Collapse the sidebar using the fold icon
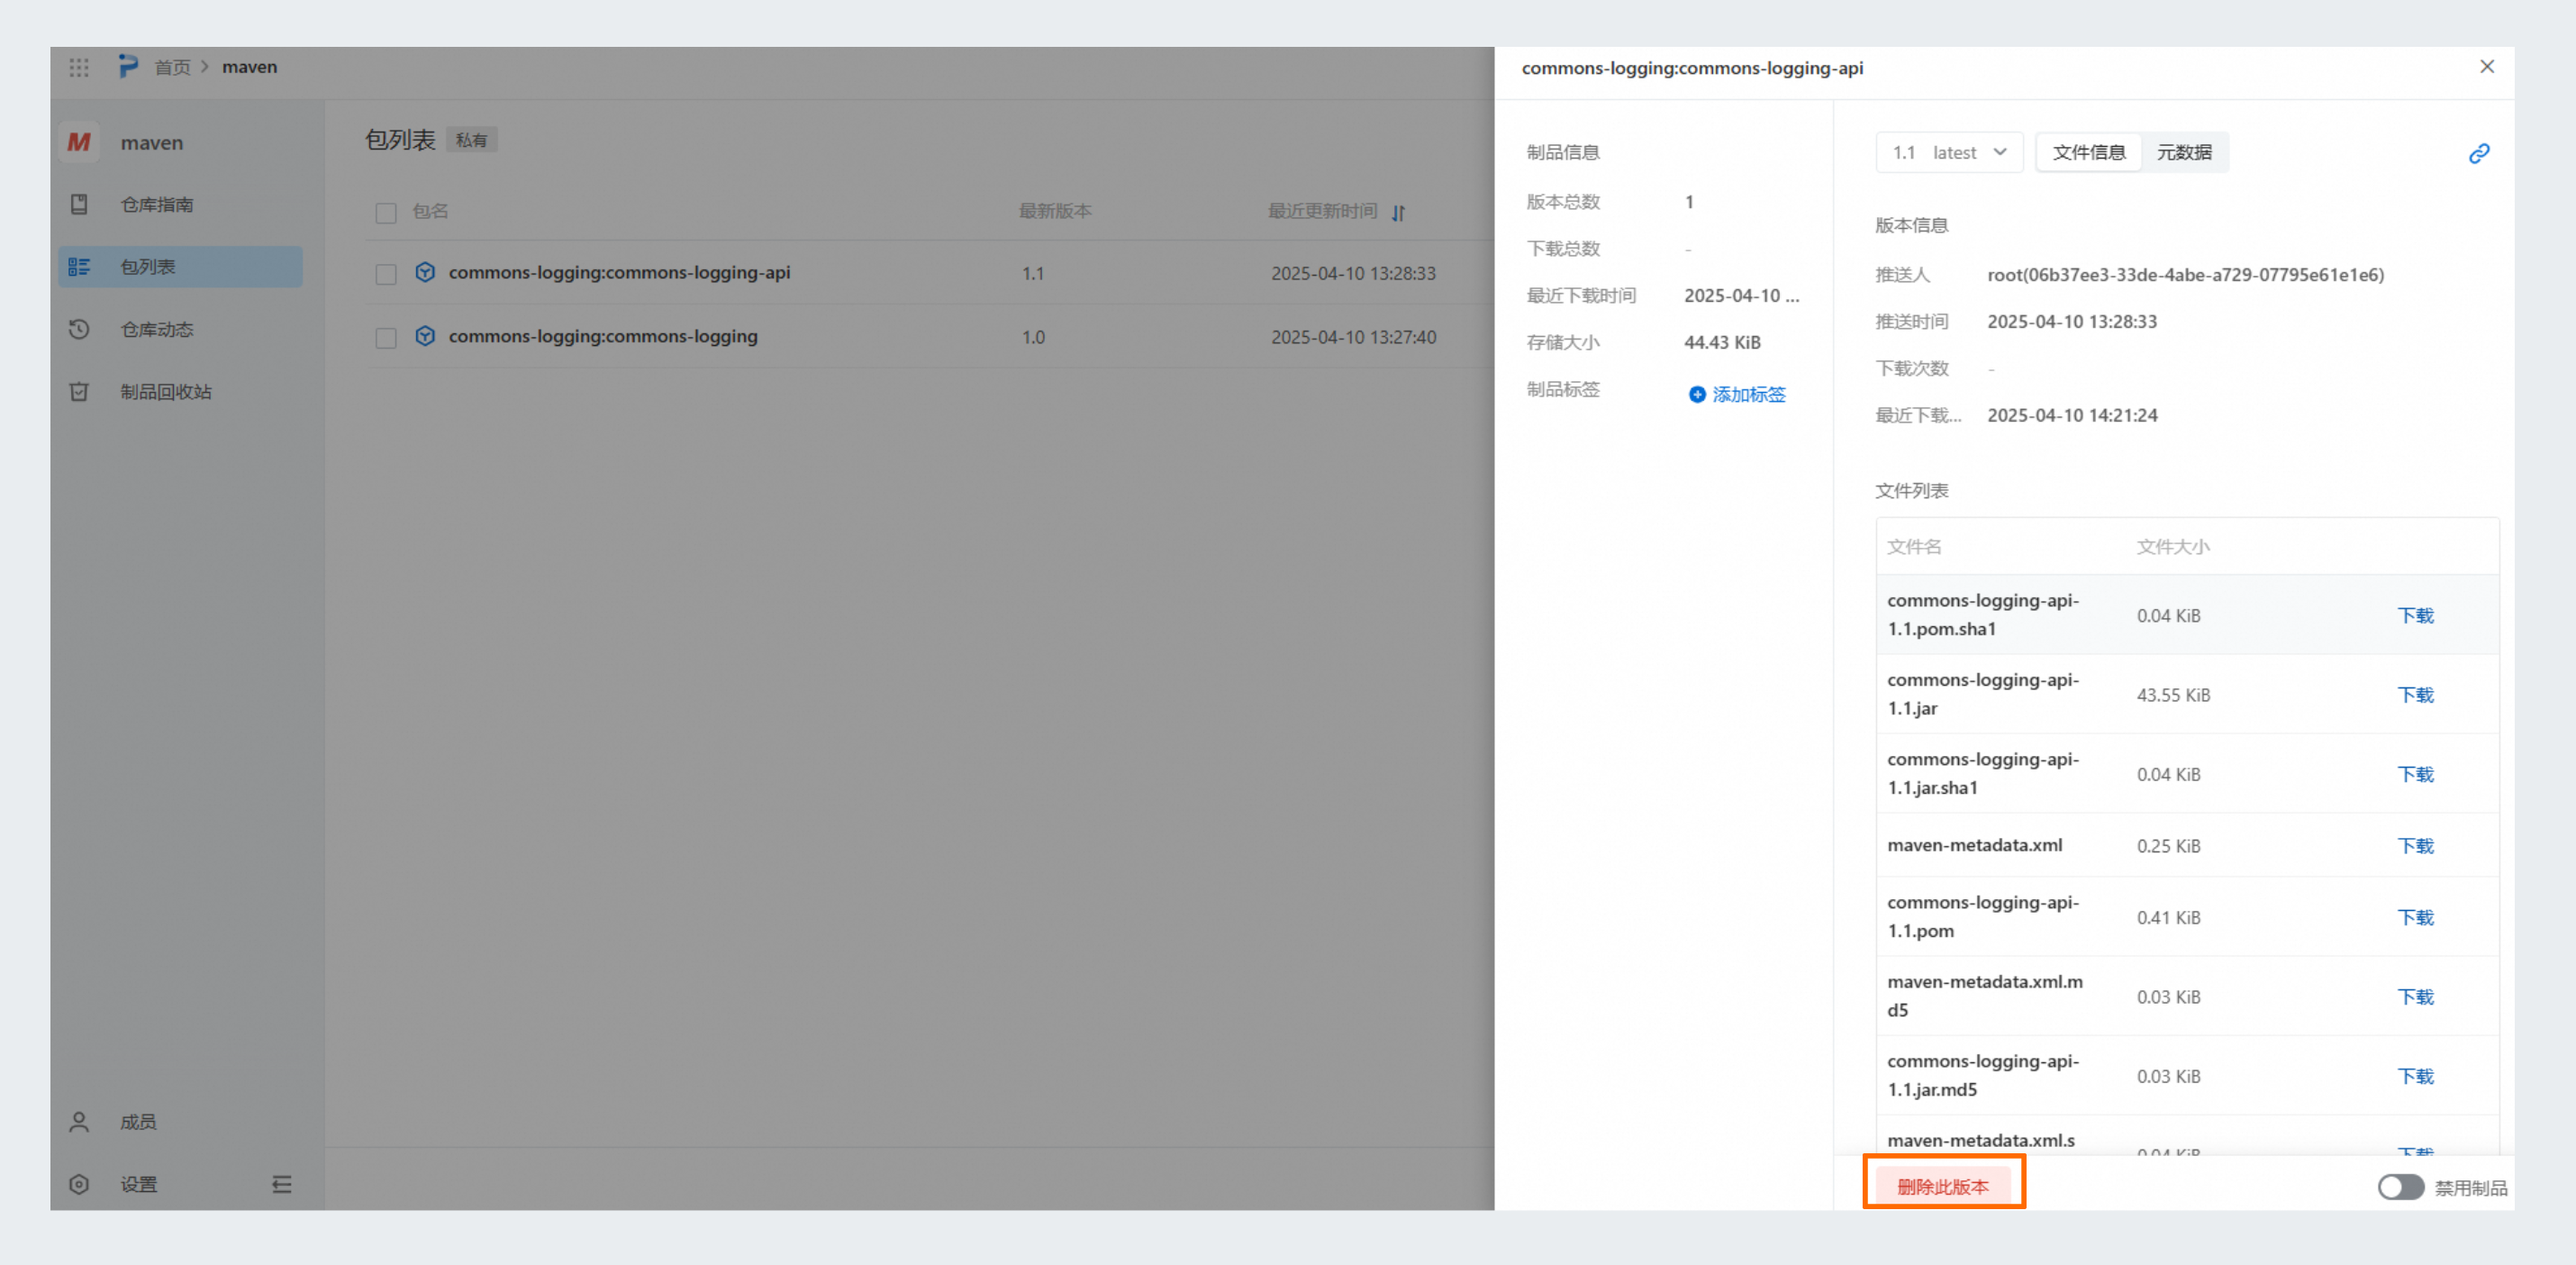Image resolution: width=2576 pixels, height=1265 pixels. coord(282,1184)
